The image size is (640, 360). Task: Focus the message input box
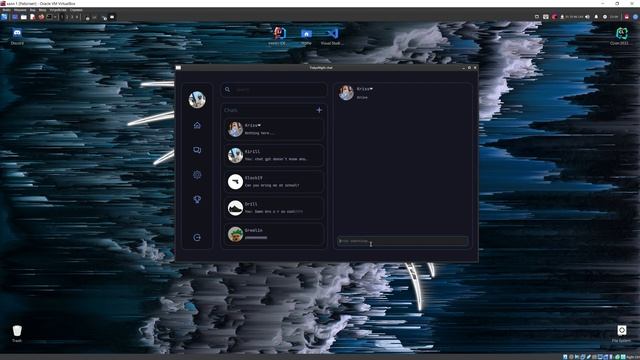402,241
